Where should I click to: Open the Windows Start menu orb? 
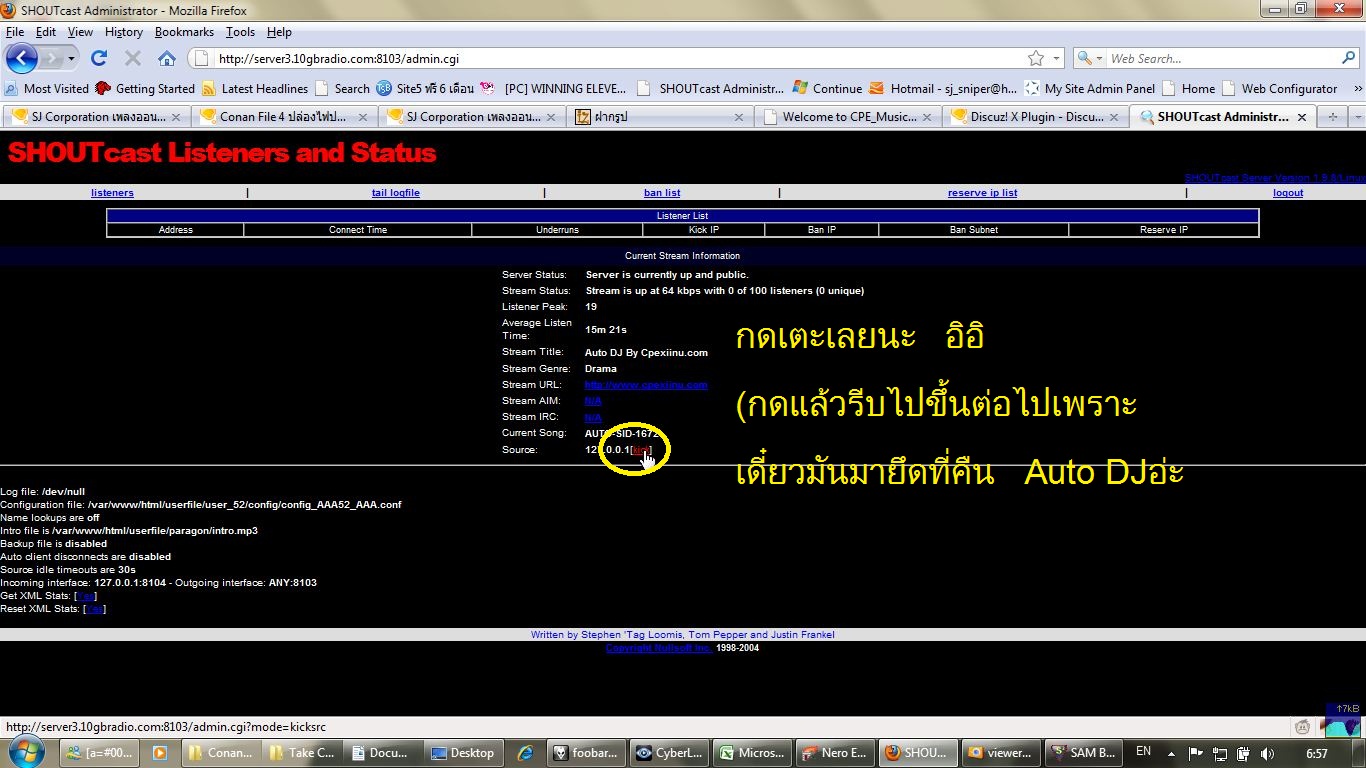(26, 752)
